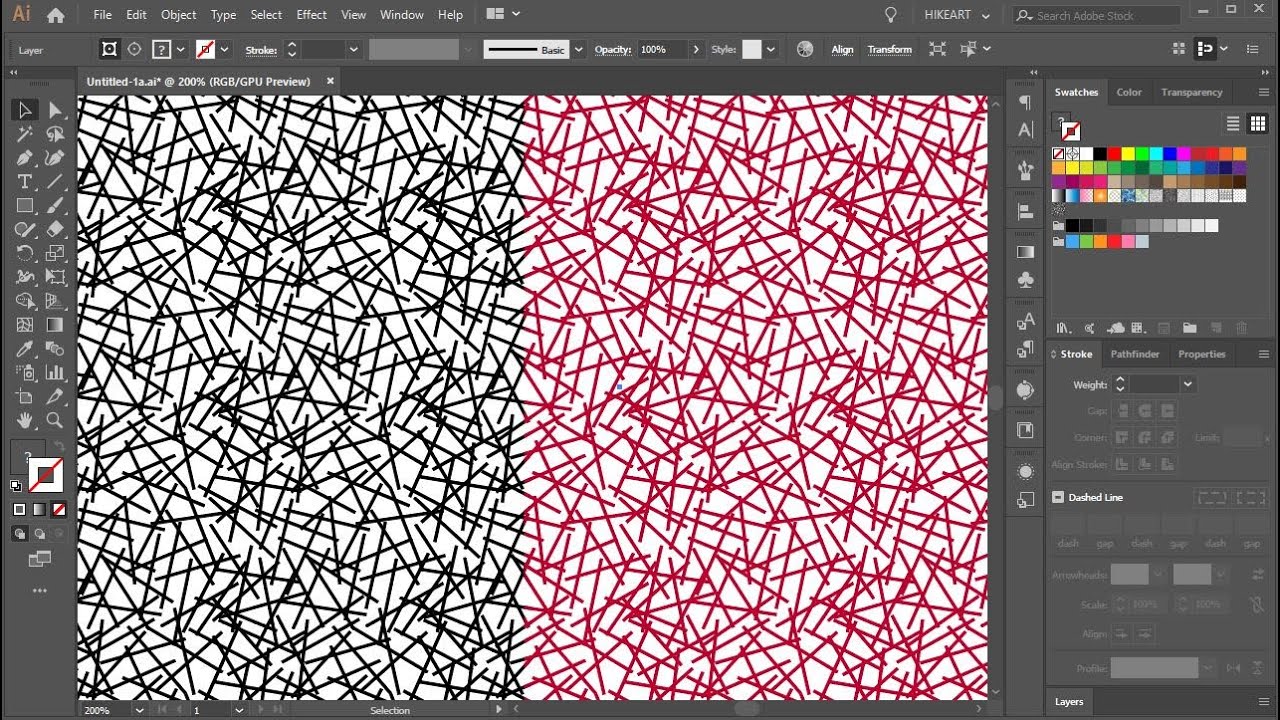Click Change Screen Mode icon
This screenshot has width=1280, height=720.
pyautogui.click(x=39, y=560)
